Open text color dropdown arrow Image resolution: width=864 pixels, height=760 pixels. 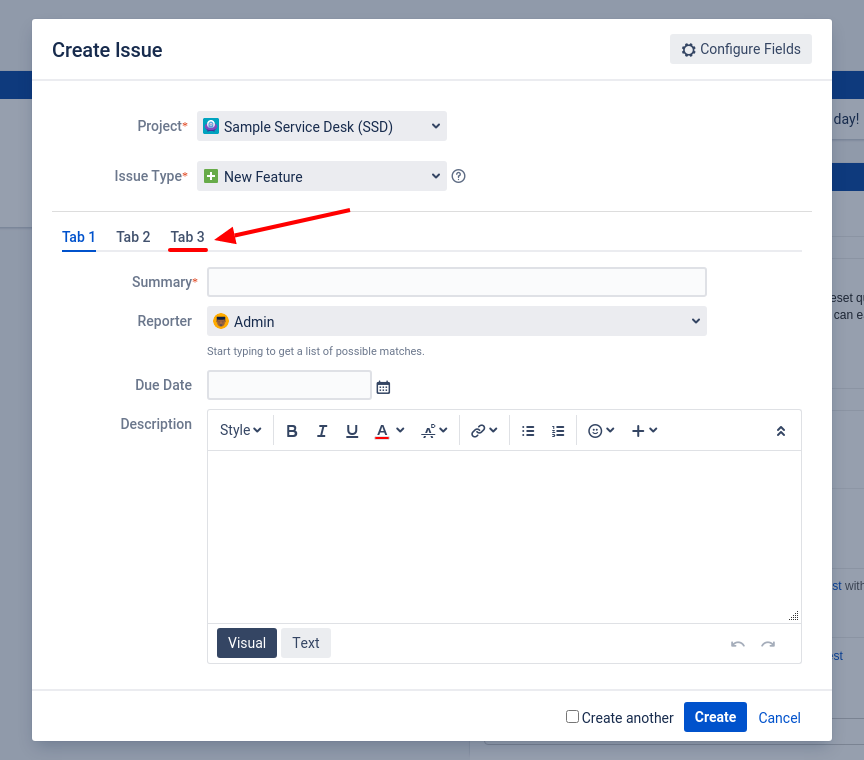coord(400,430)
